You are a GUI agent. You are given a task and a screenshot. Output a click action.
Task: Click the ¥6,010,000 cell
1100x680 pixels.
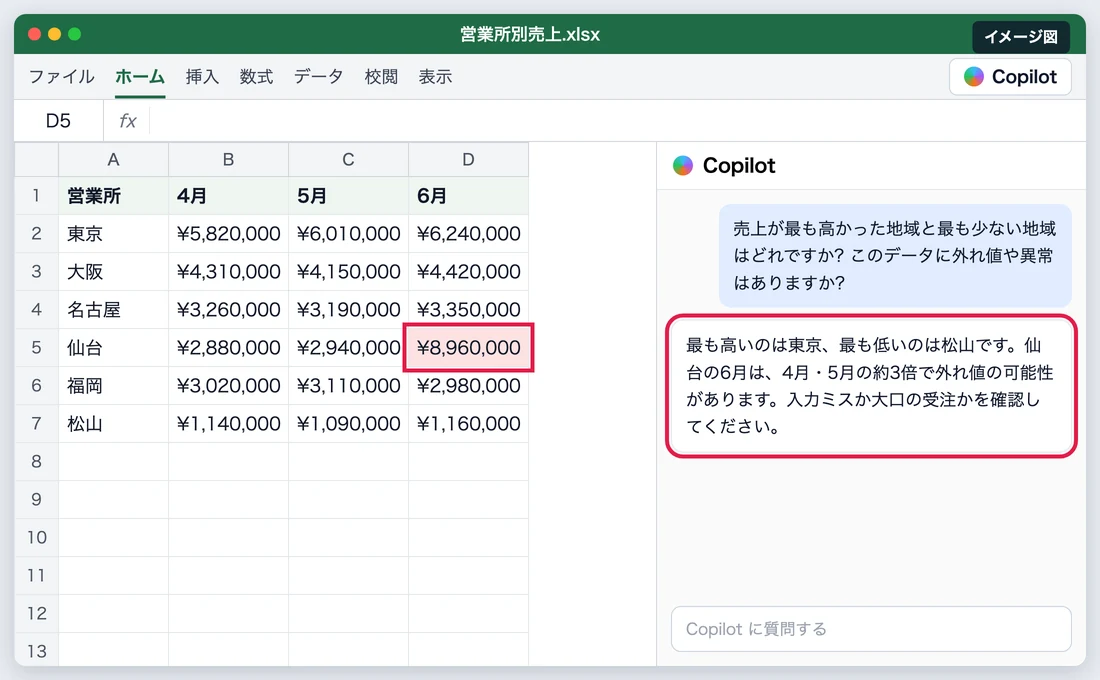348,233
